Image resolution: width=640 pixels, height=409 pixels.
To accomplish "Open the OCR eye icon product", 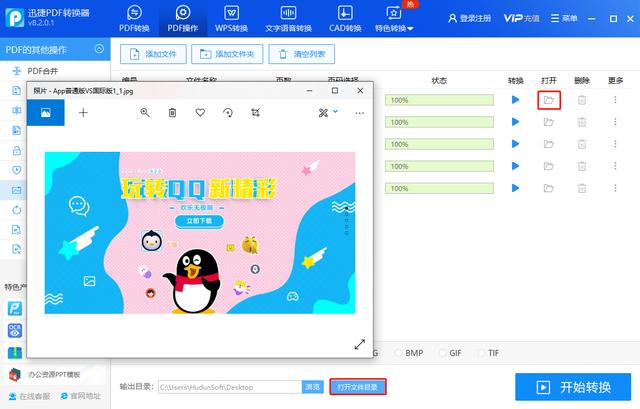I will point(15,331).
